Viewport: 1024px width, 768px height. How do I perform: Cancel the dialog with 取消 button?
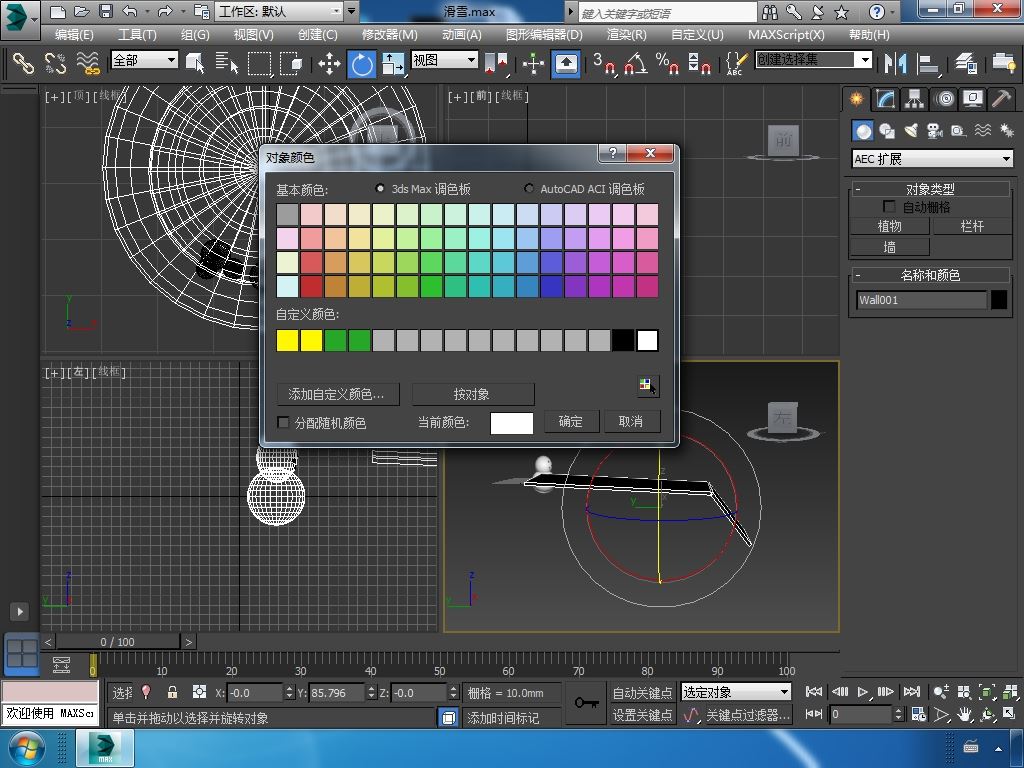click(630, 421)
